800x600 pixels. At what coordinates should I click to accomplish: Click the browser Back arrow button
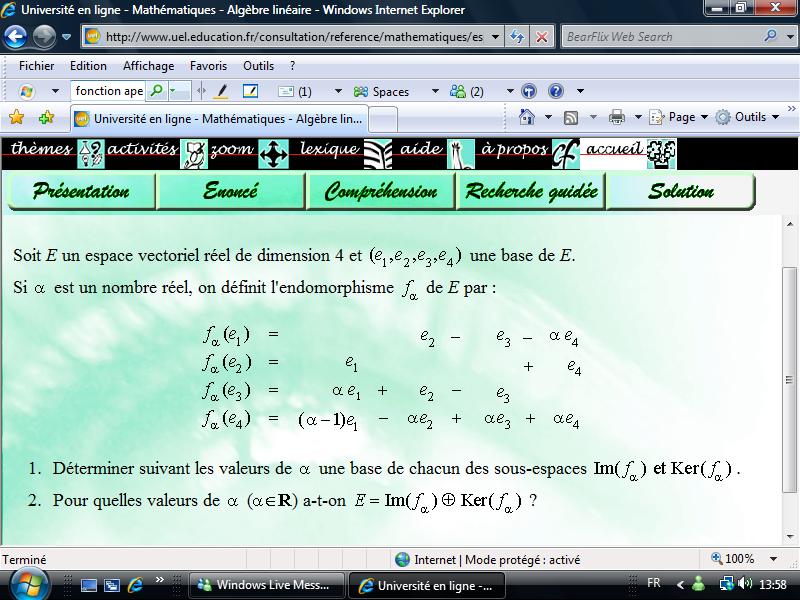coord(15,37)
